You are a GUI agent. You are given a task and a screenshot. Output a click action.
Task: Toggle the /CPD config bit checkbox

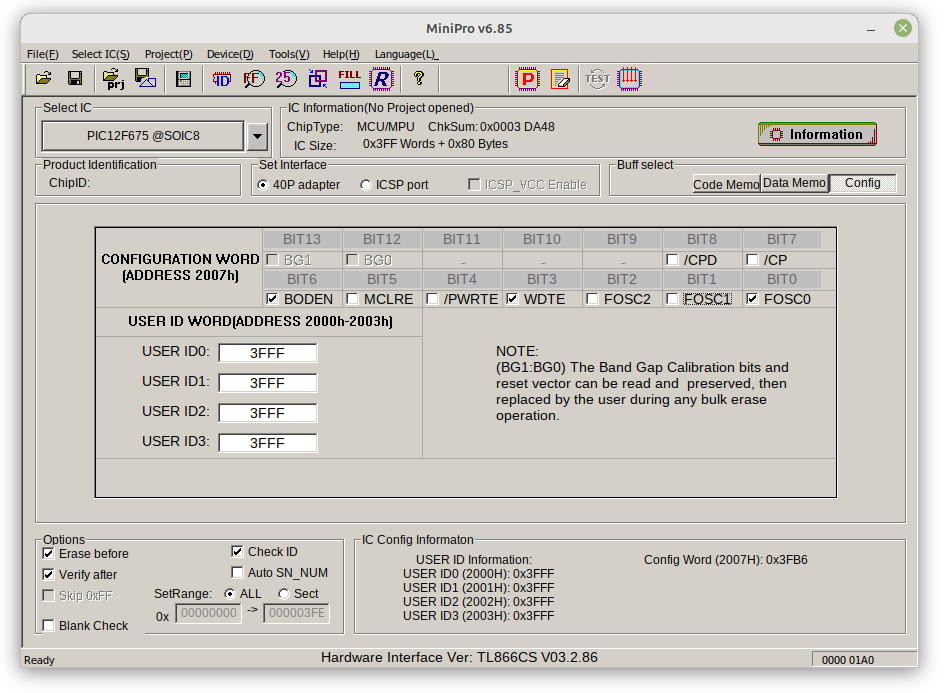coord(672,260)
